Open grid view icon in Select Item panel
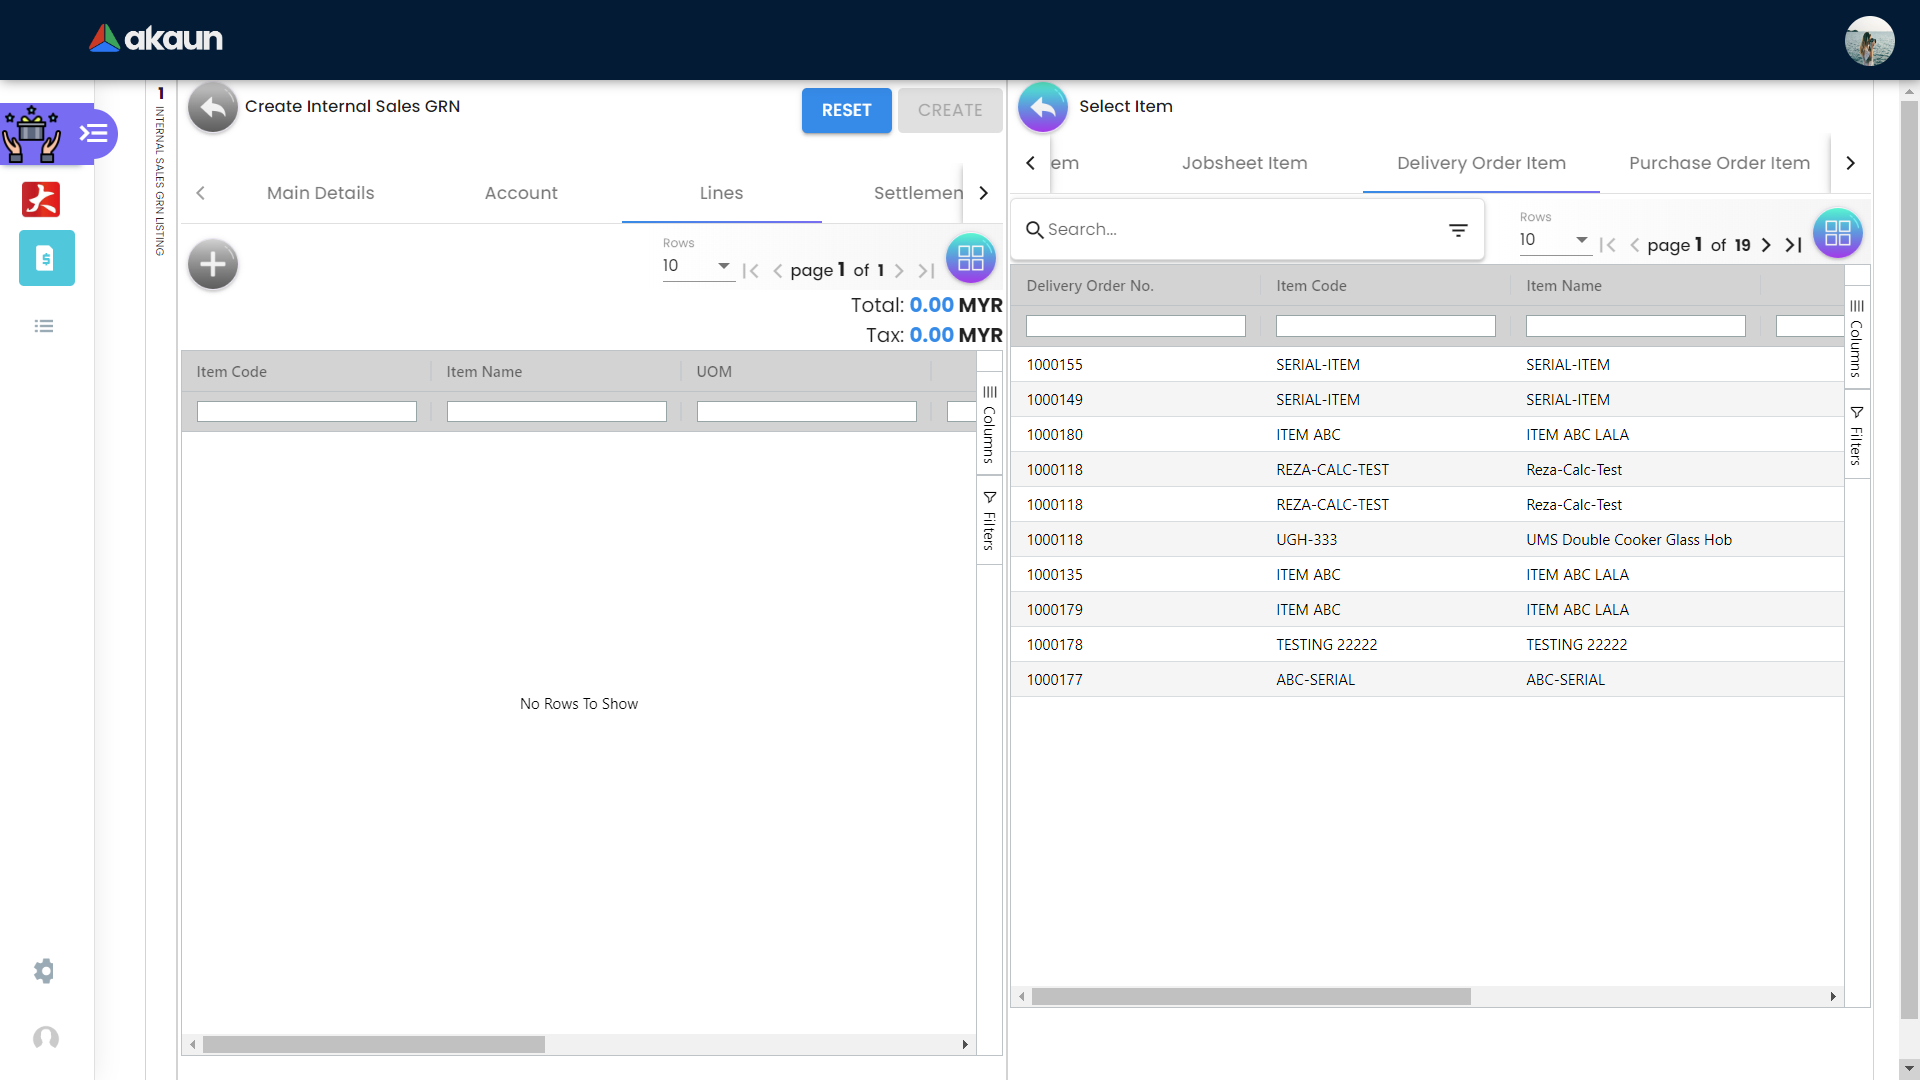This screenshot has height=1080, width=1920. pyautogui.click(x=1837, y=233)
